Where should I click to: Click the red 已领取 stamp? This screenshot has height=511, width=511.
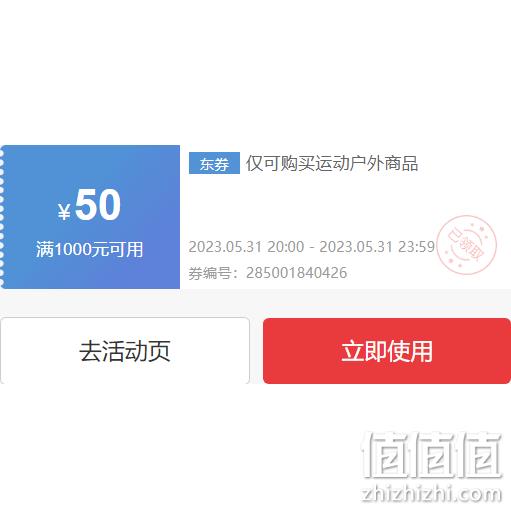pos(466,245)
